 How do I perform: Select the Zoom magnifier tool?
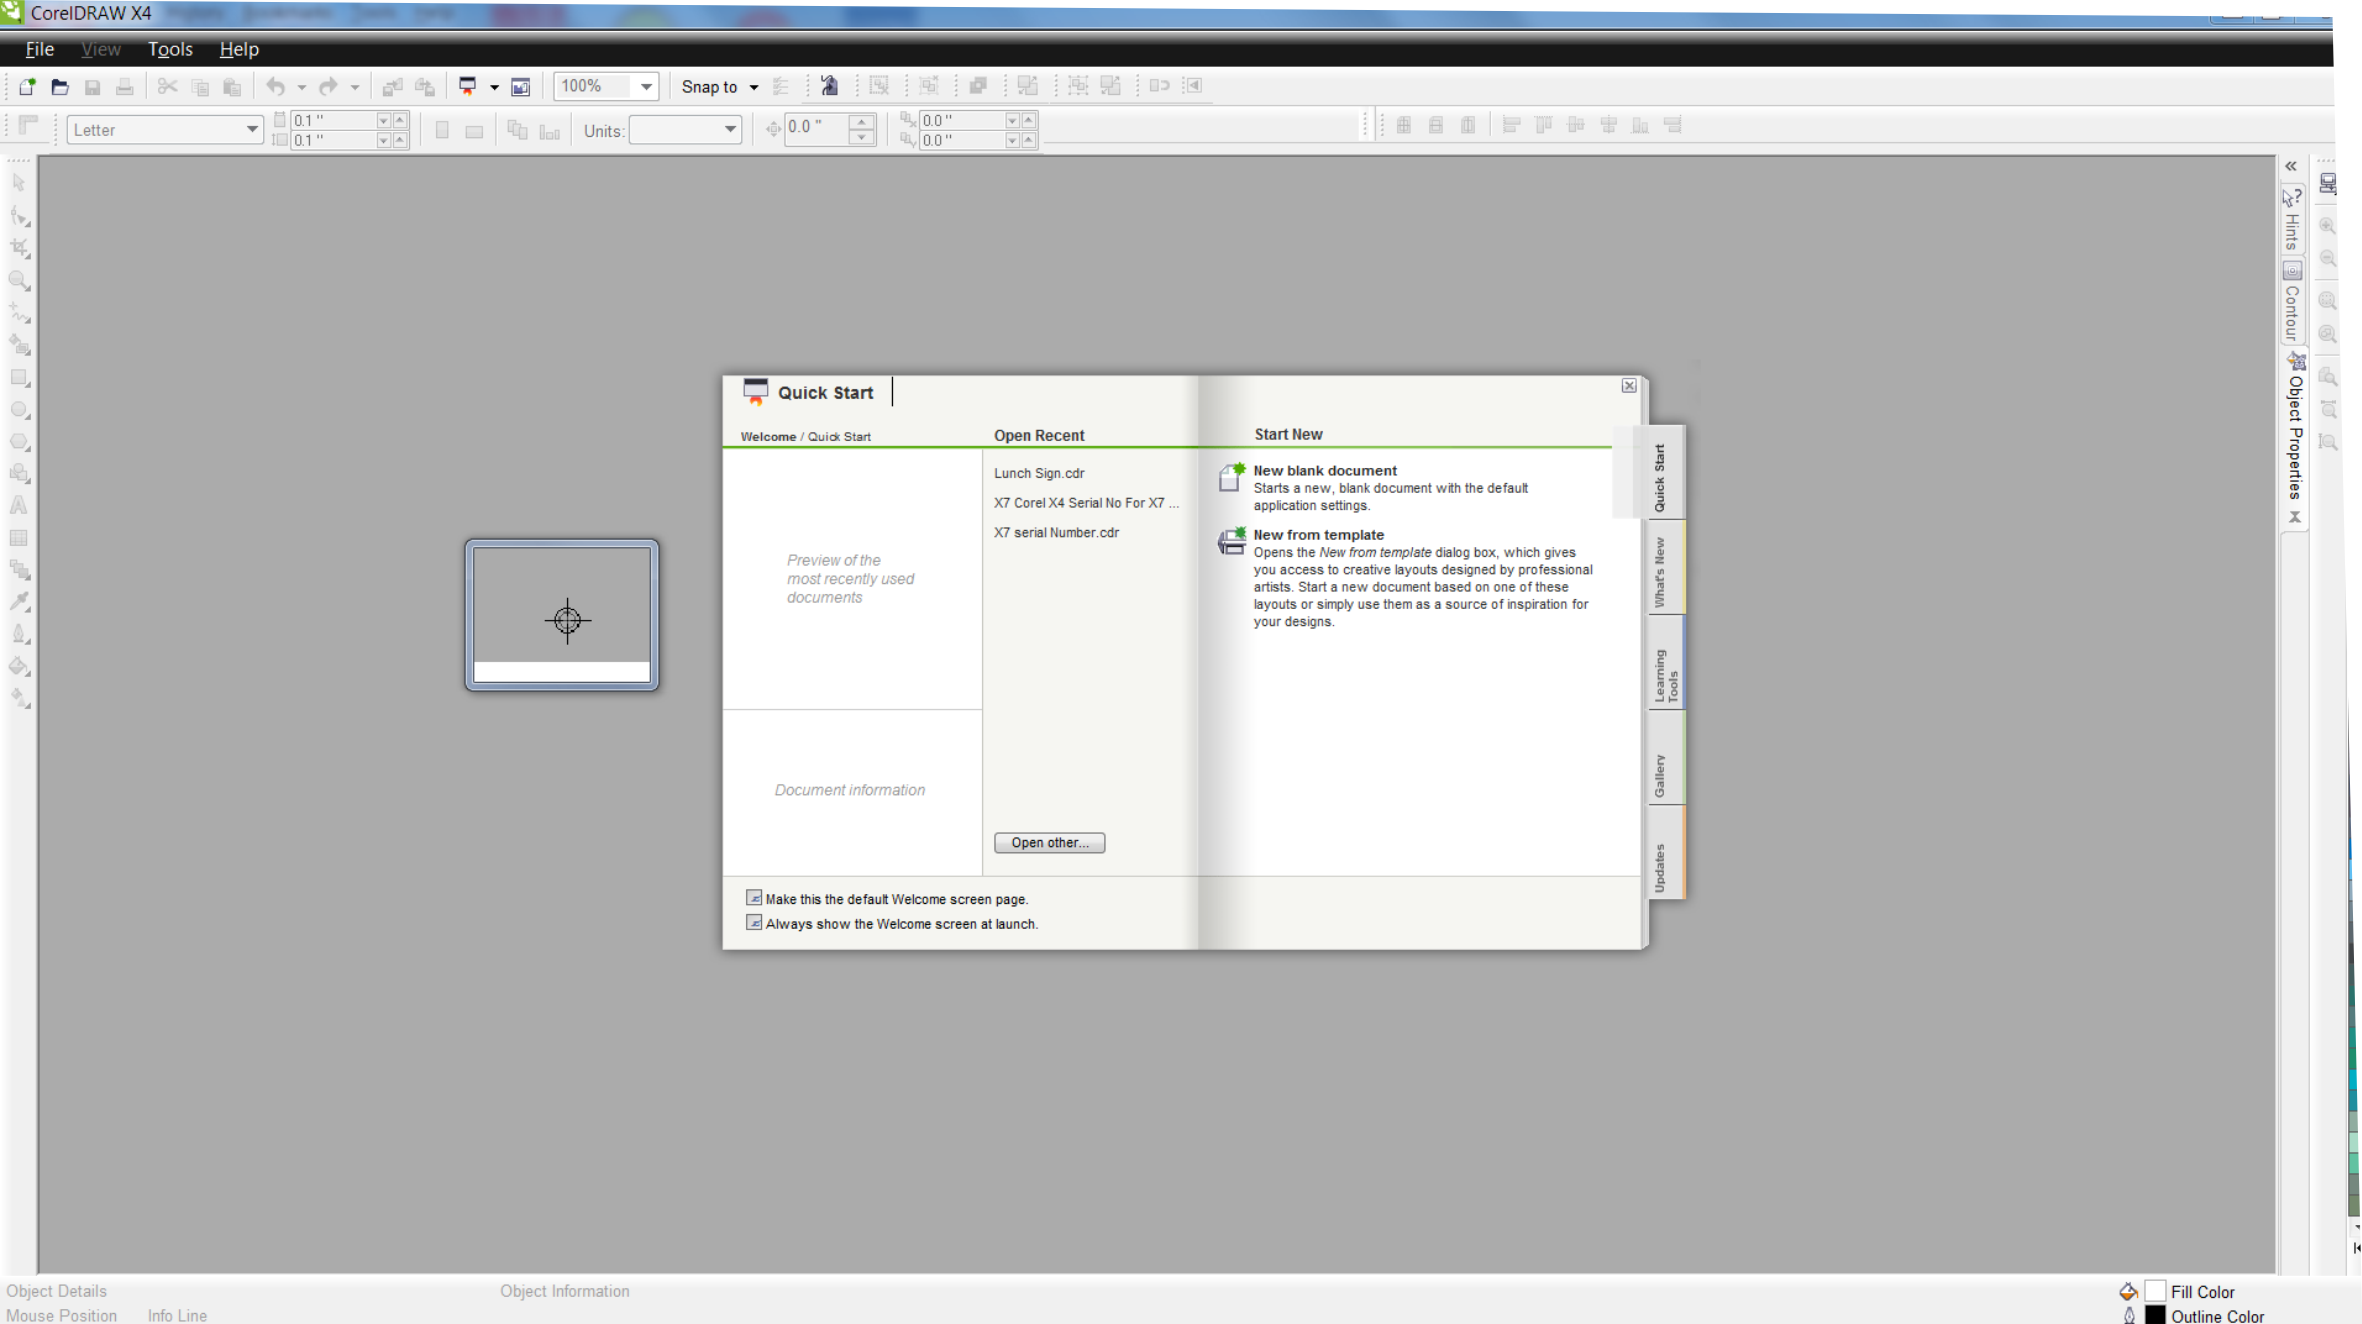19,281
